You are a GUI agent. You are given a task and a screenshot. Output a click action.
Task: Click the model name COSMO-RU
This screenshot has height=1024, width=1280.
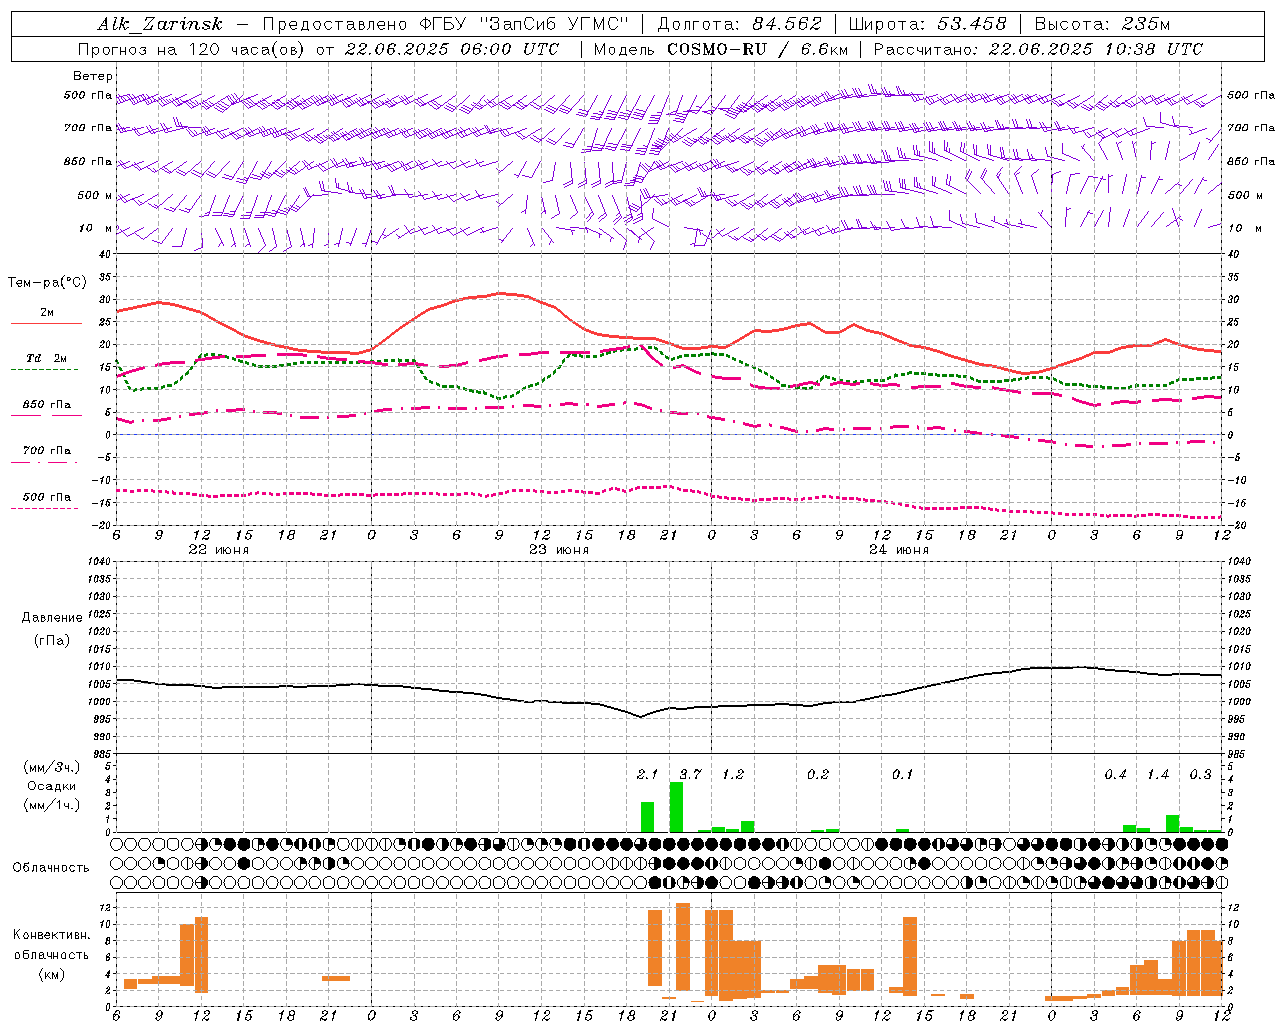pyautogui.click(x=717, y=49)
